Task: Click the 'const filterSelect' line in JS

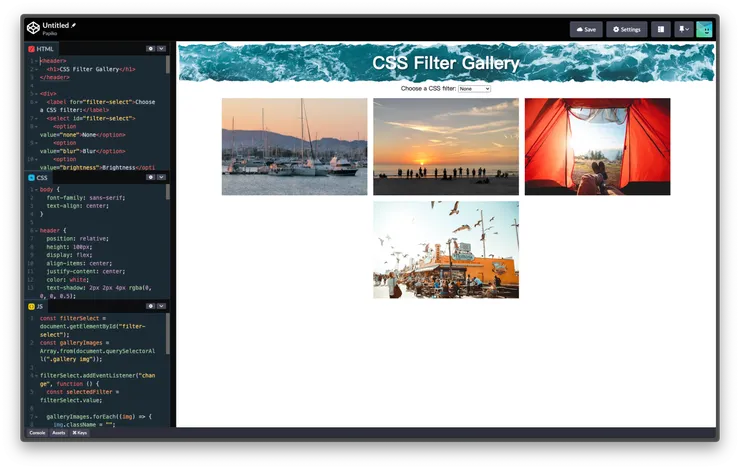Action: (92, 327)
